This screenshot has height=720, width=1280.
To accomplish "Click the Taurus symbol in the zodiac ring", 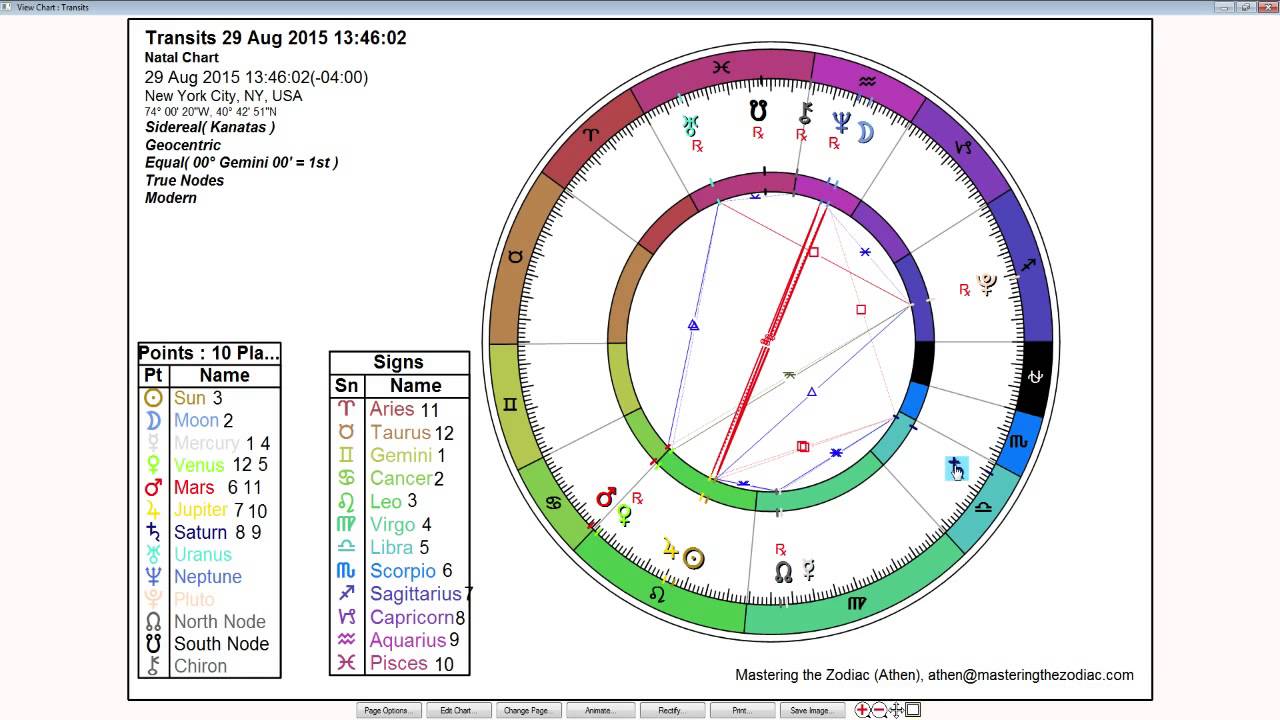I will 515,257.
